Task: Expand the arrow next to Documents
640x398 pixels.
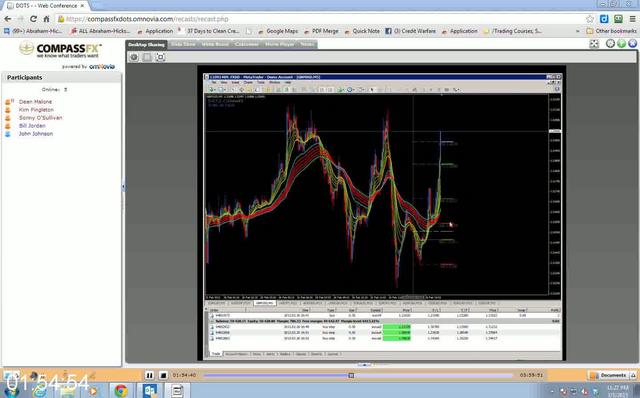Action: [633, 375]
